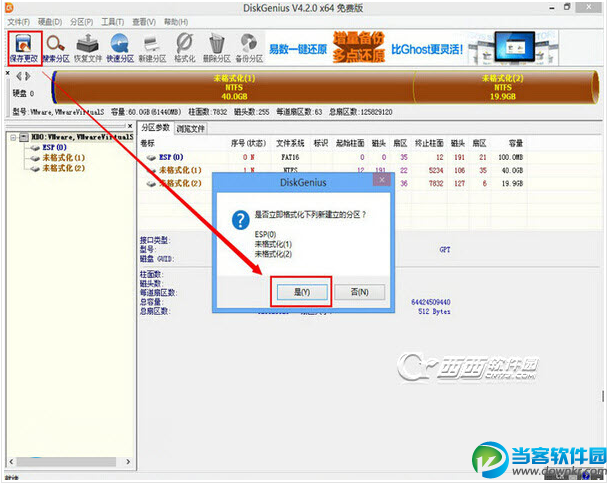Screen dimensions: 608x485
Task: Select the 未格式化(2) 19.9GB partition bar segment
Action: coord(503,87)
